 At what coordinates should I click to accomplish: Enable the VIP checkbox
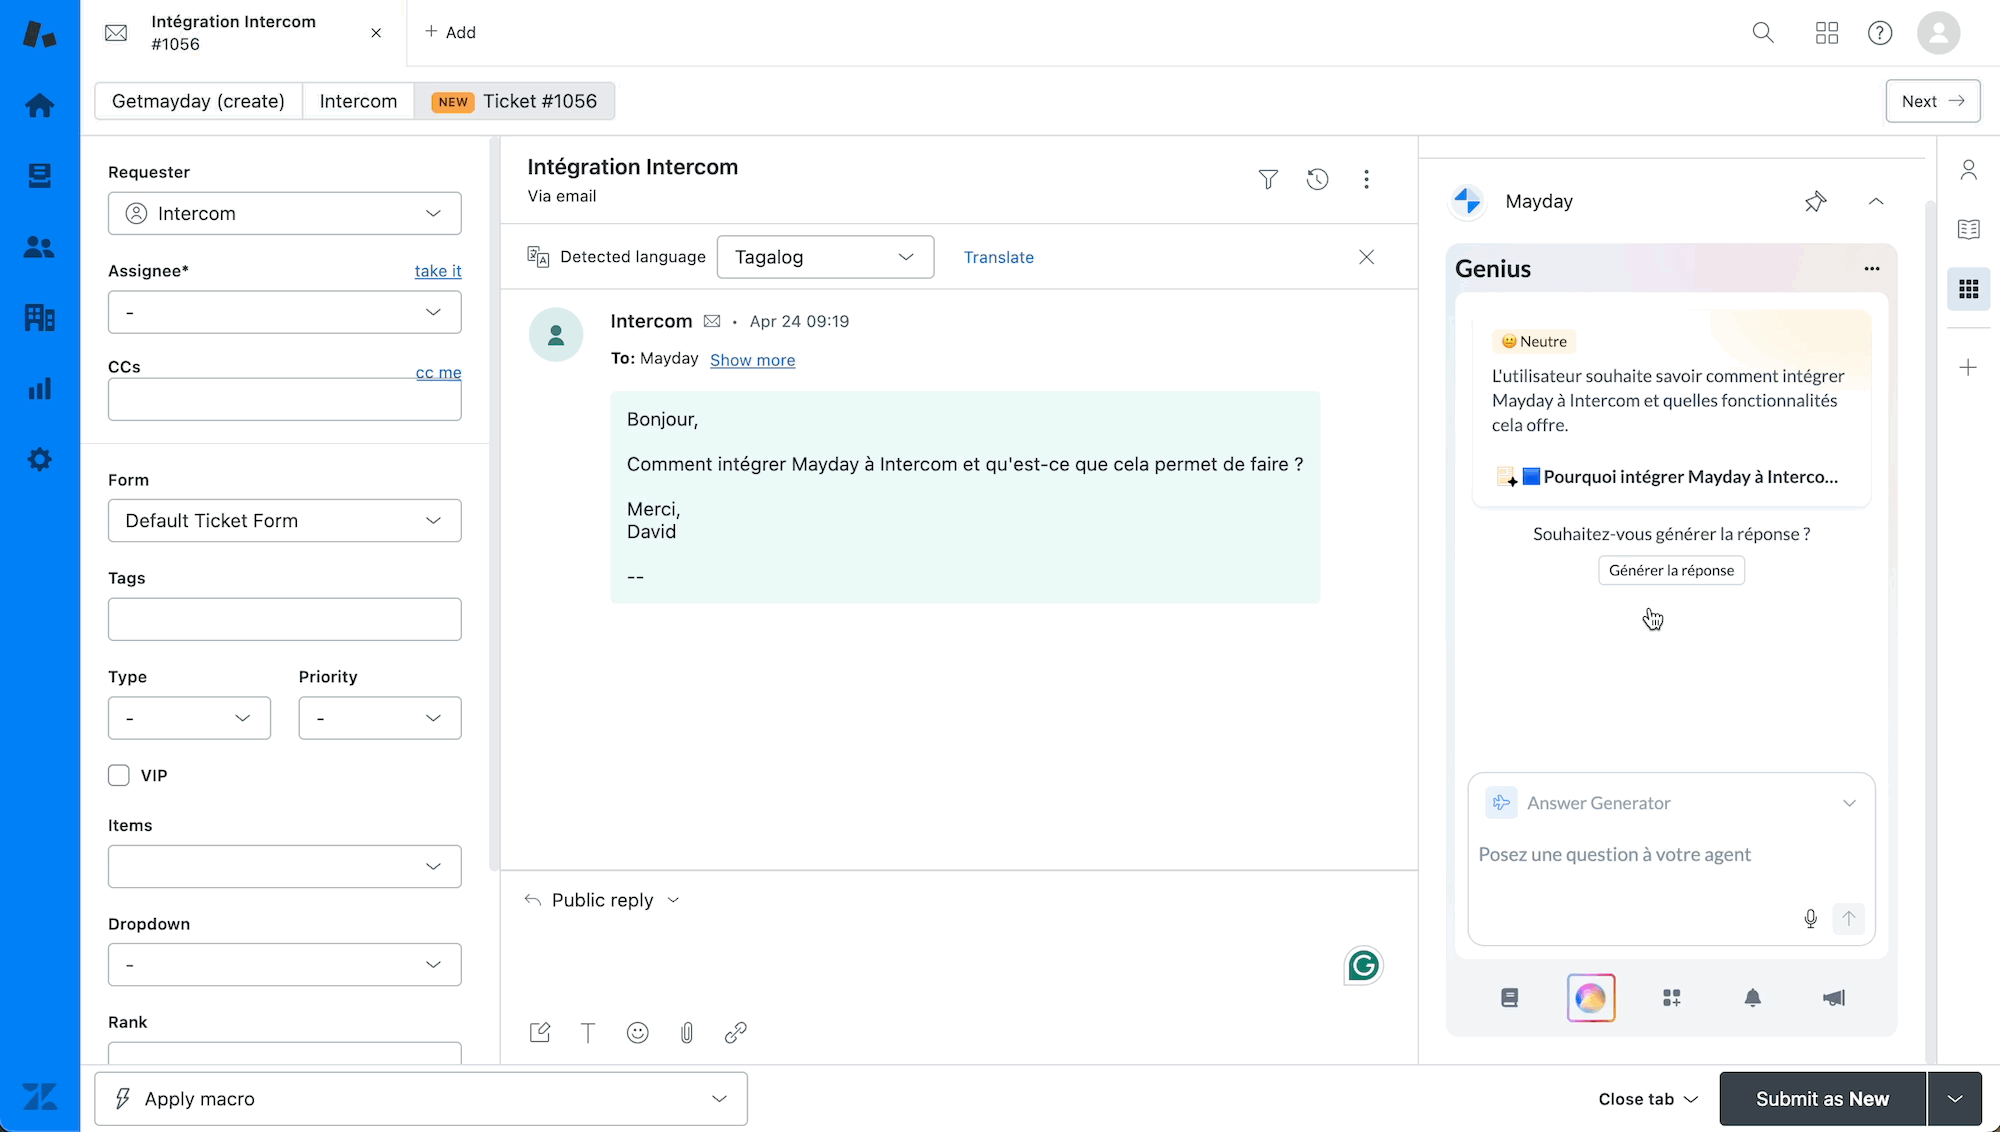[117, 774]
